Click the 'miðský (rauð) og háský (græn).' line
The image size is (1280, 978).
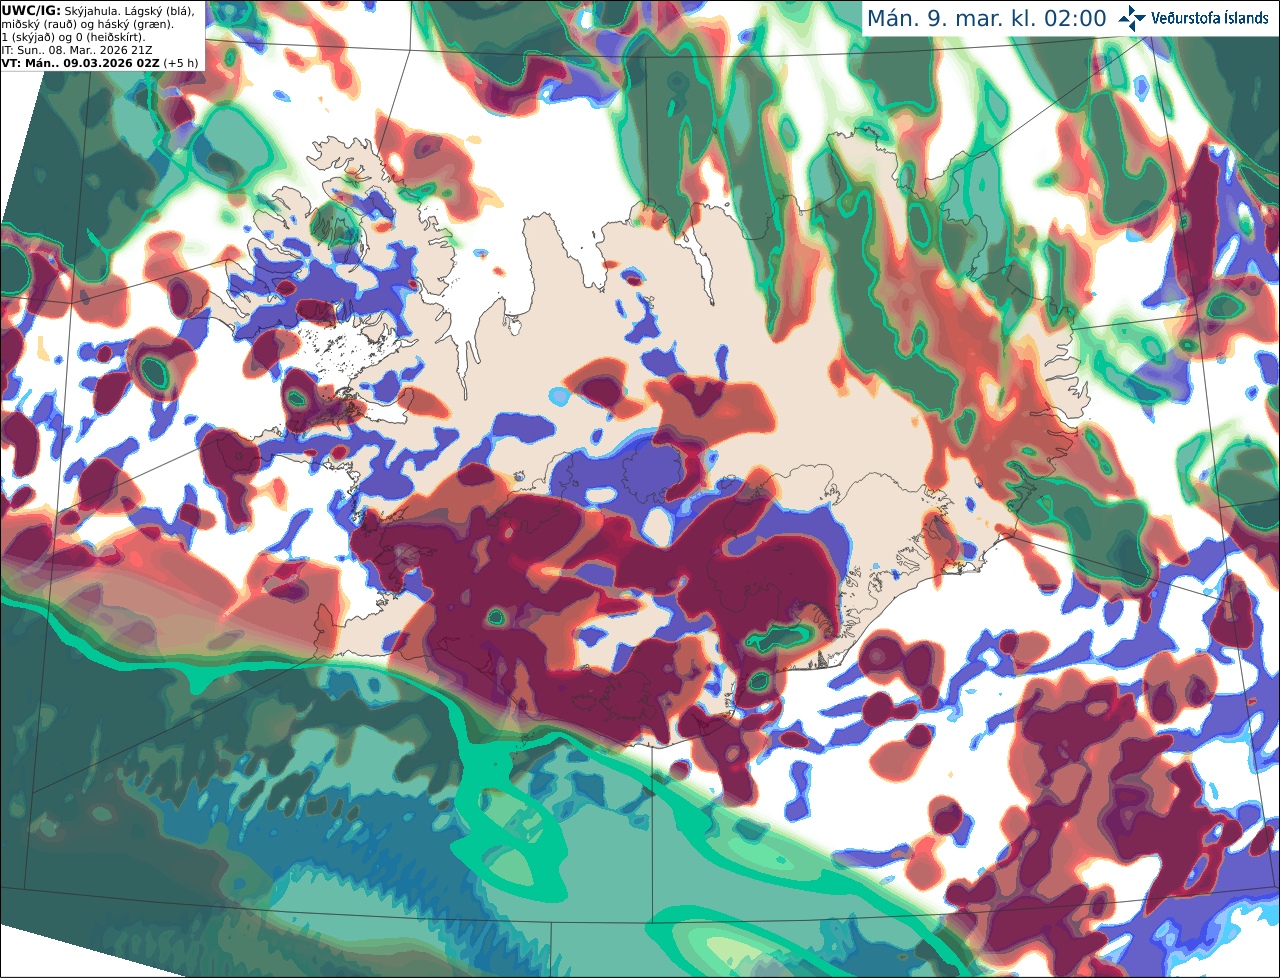pos(87,23)
